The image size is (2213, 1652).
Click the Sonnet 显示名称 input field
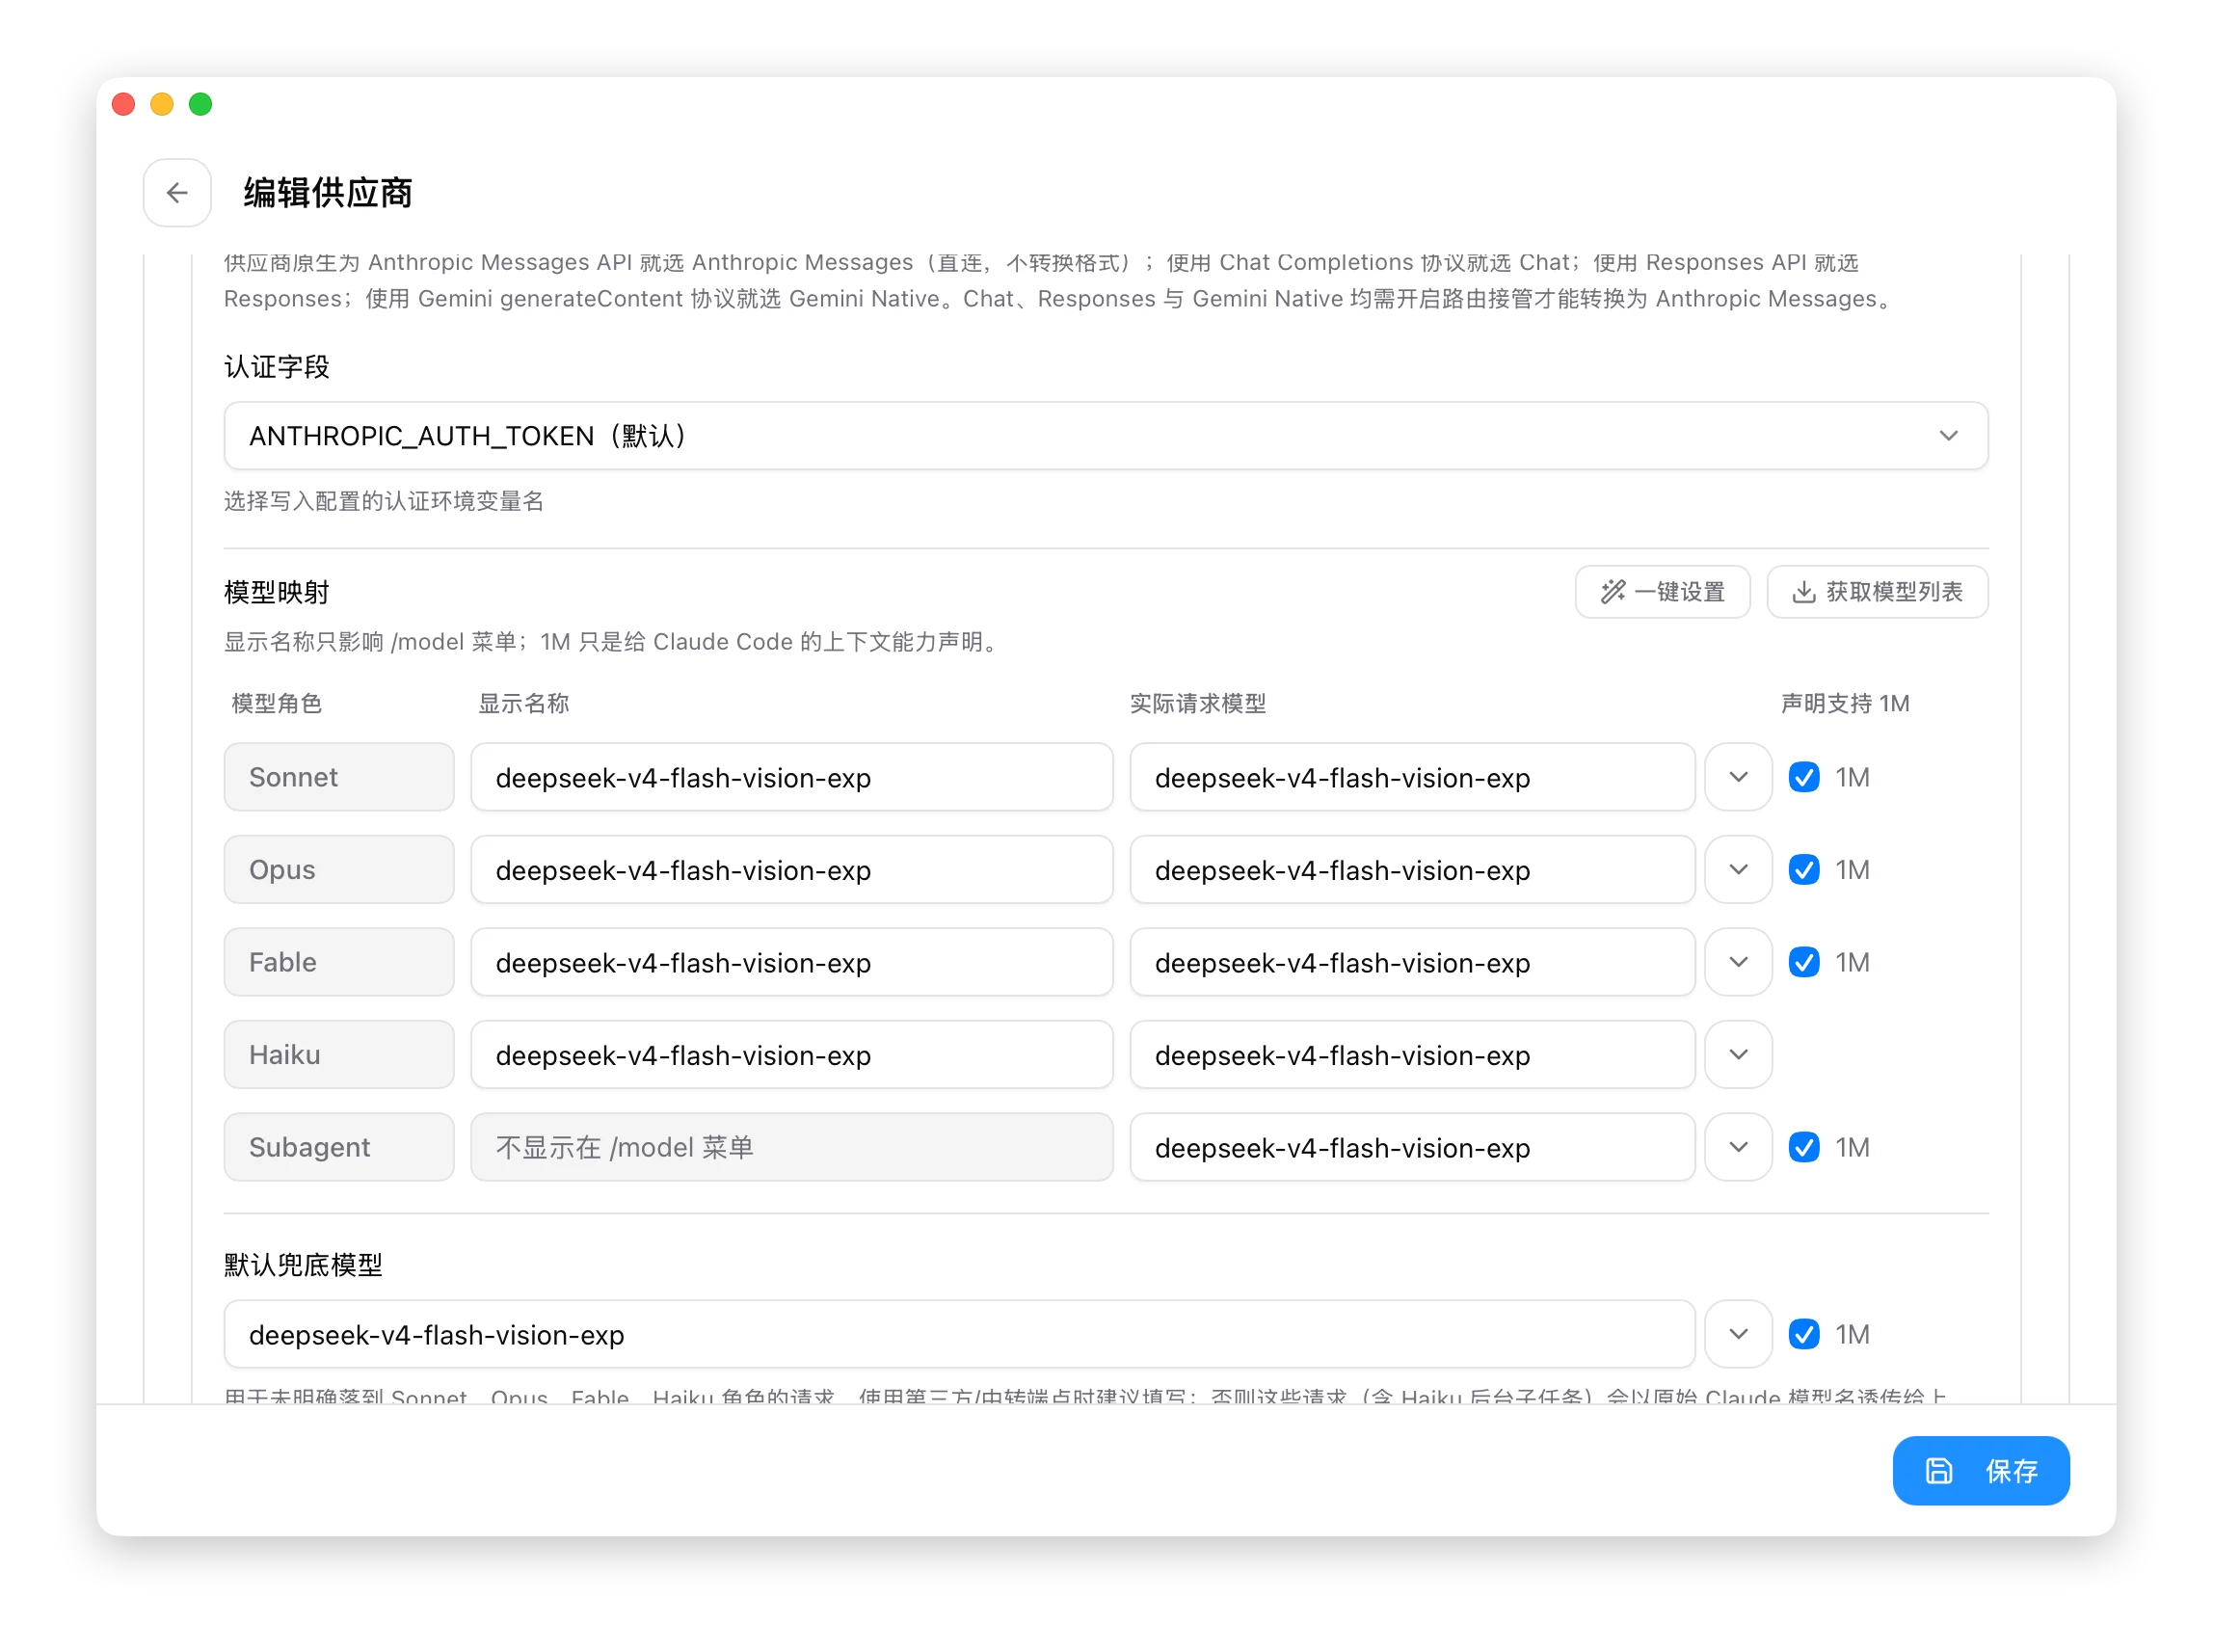[x=792, y=777]
